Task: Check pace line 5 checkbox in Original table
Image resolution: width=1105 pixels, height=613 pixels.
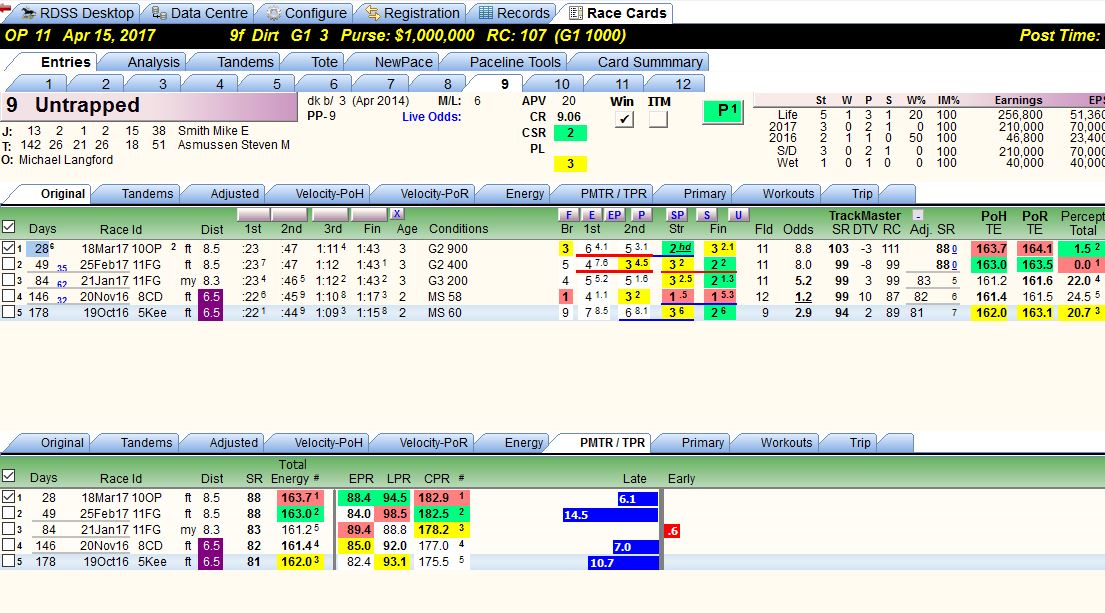Action: pos(8,311)
